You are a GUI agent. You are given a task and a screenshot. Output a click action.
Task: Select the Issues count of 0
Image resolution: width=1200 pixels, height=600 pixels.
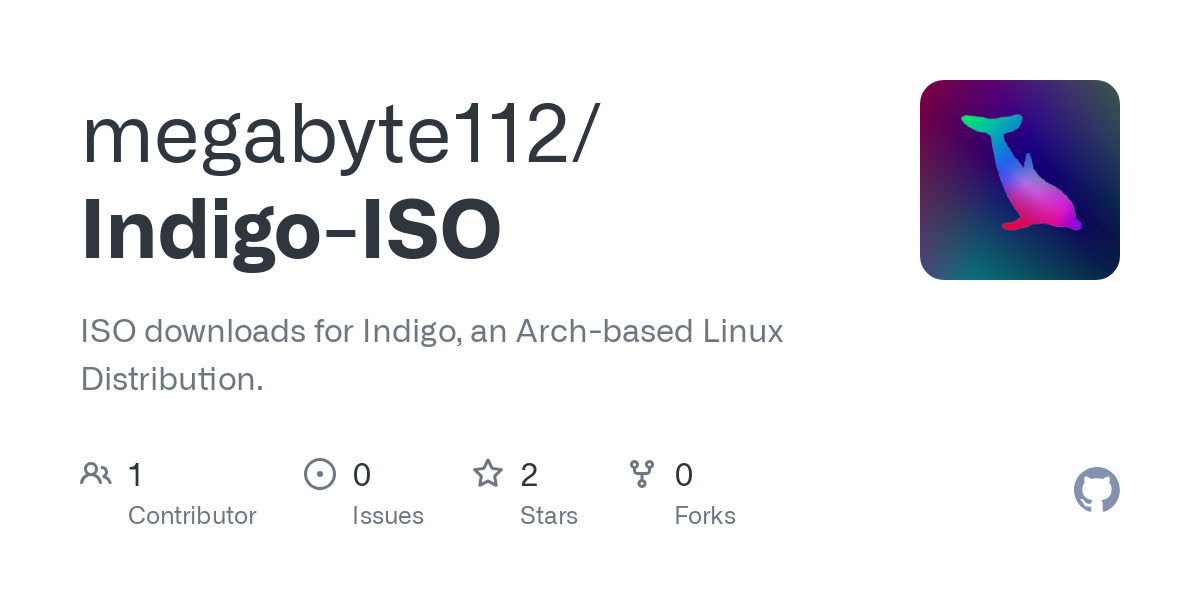pyautogui.click(x=361, y=475)
